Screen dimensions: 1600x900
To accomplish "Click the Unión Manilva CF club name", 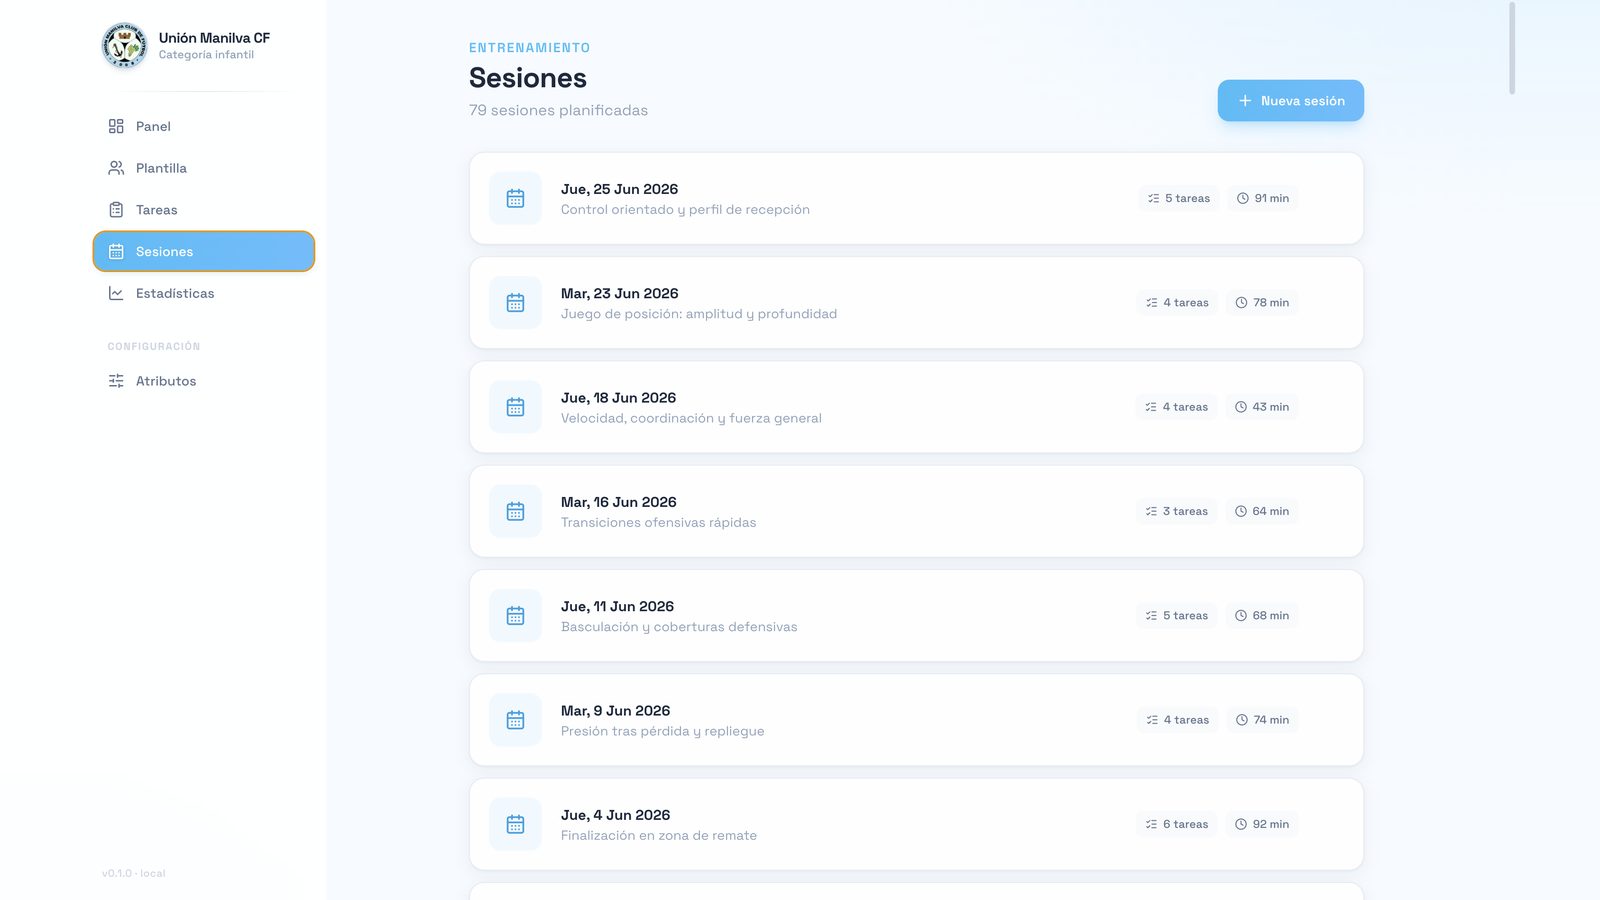I will tap(214, 38).
